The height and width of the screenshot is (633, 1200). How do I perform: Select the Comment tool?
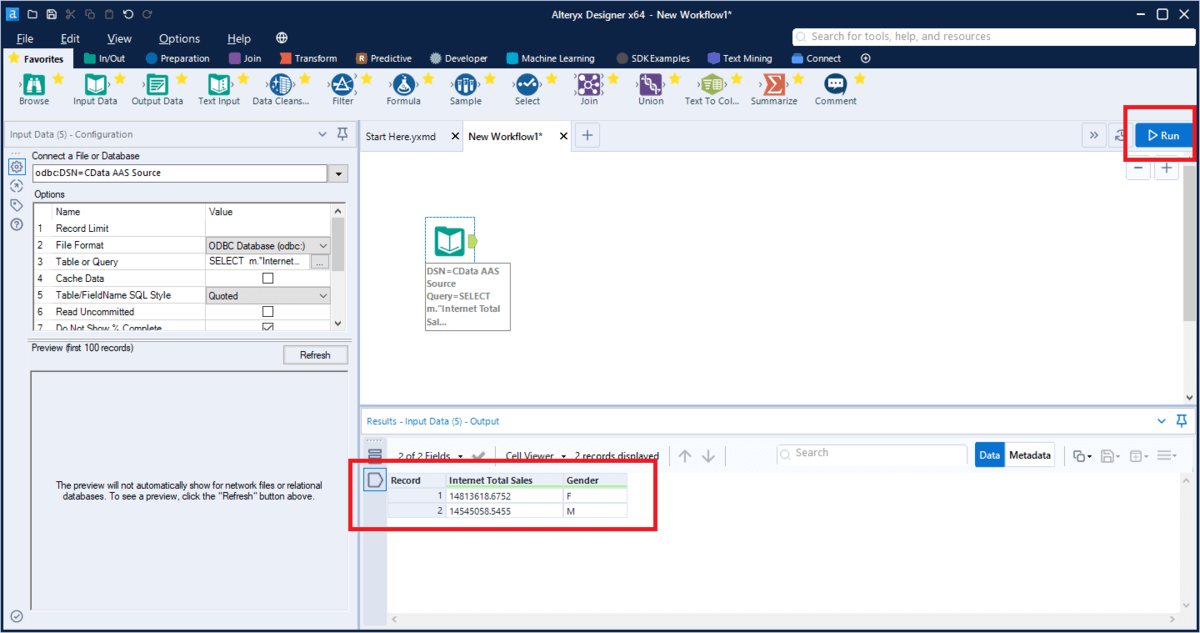coord(835,85)
